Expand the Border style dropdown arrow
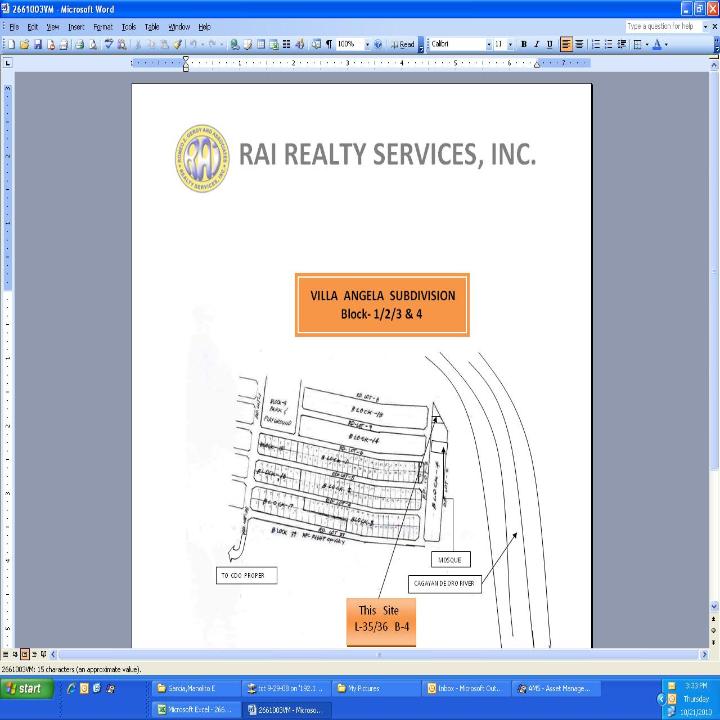 coord(647,45)
